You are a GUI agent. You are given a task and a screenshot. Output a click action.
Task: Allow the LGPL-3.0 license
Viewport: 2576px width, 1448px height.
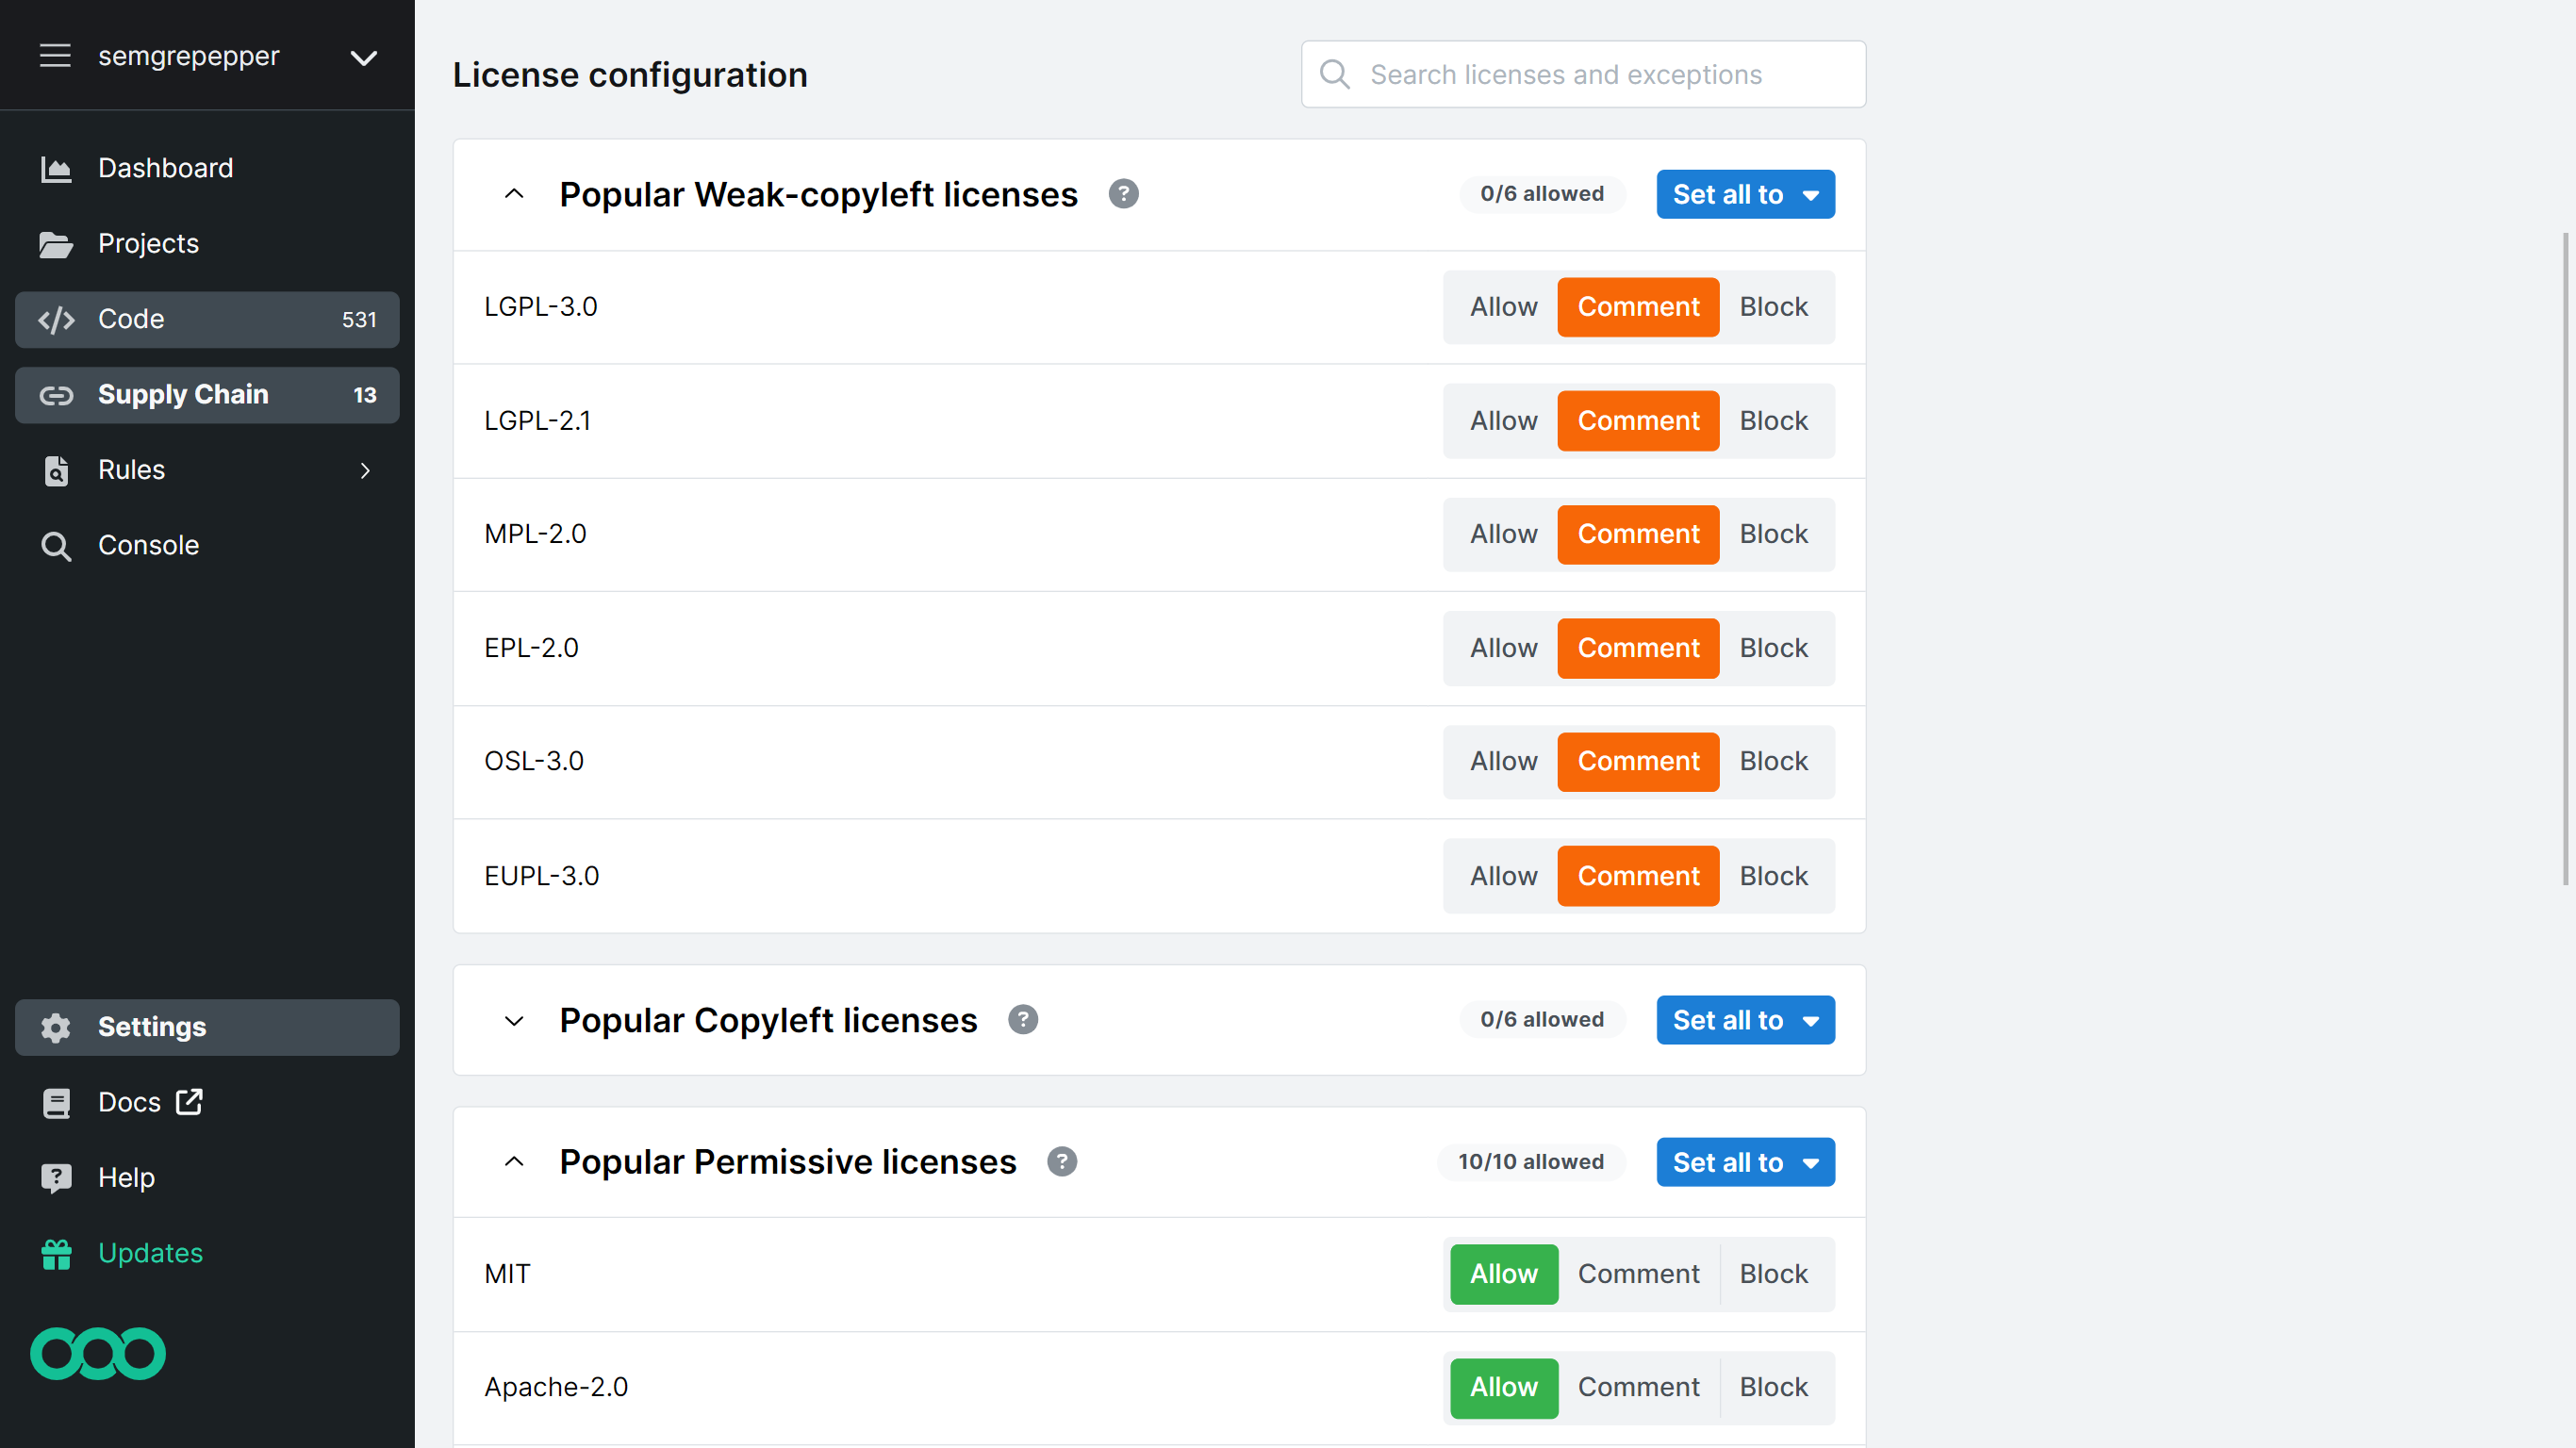pos(1503,306)
